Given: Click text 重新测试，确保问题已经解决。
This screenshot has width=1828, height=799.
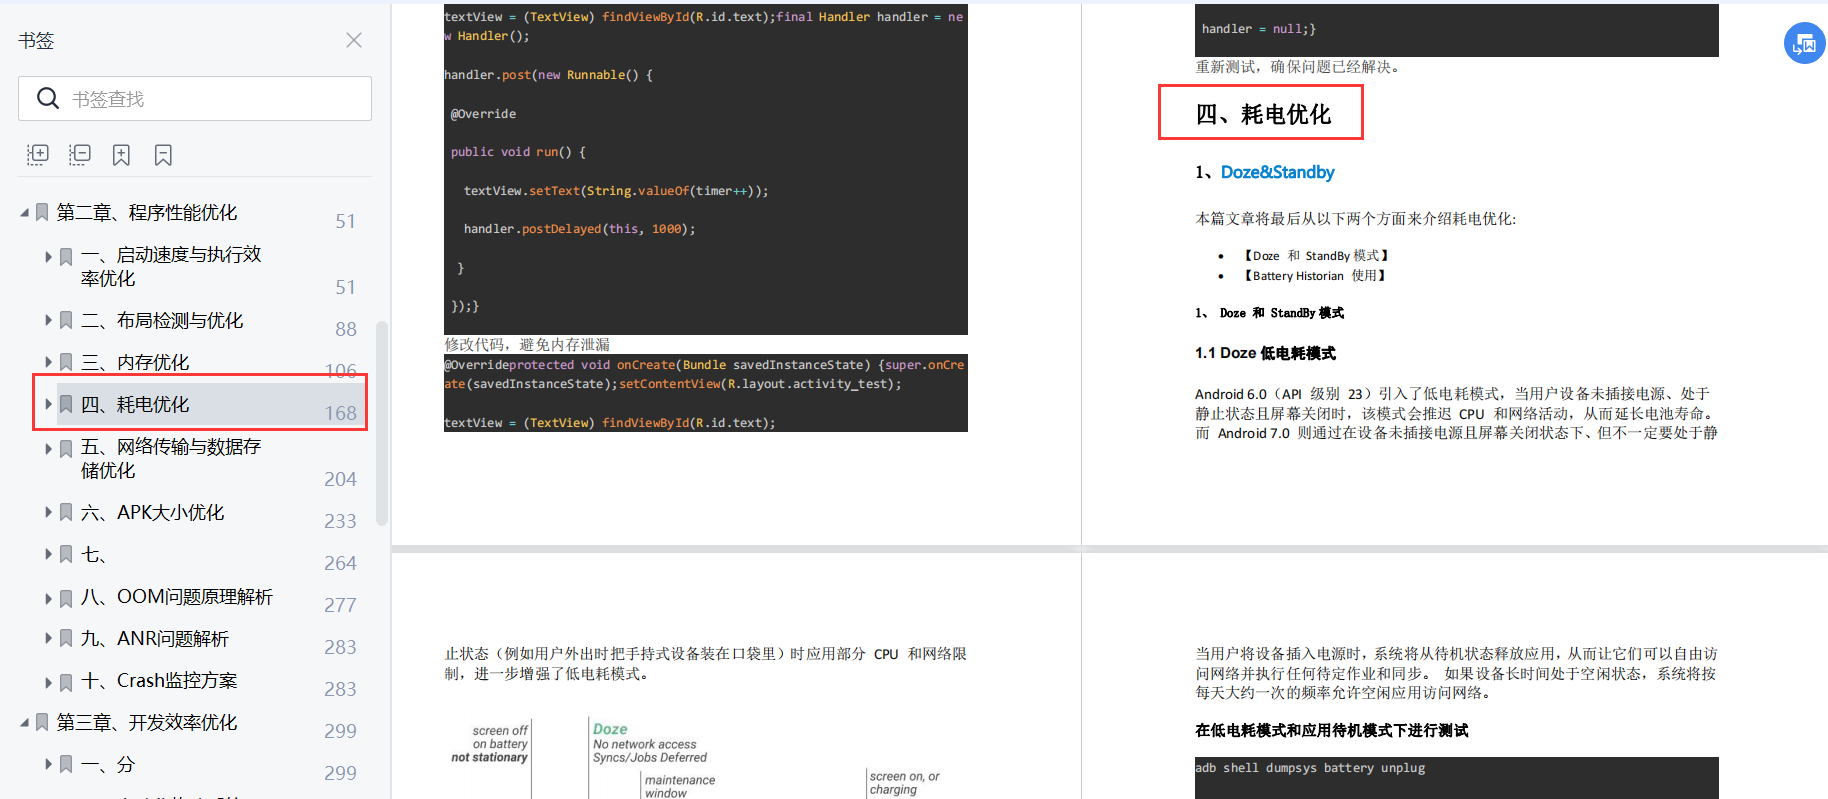Looking at the screenshot, I should [1299, 67].
